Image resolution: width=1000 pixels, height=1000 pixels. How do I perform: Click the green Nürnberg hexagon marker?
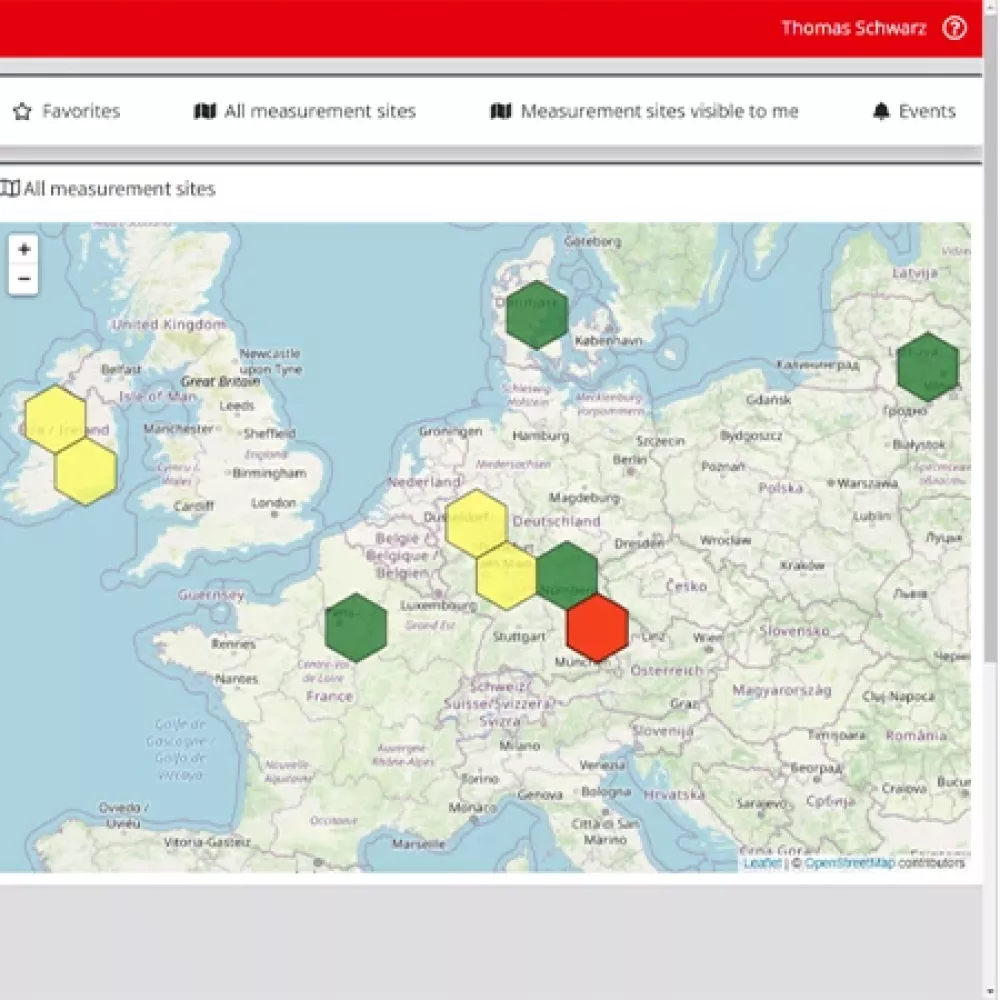coord(568,571)
